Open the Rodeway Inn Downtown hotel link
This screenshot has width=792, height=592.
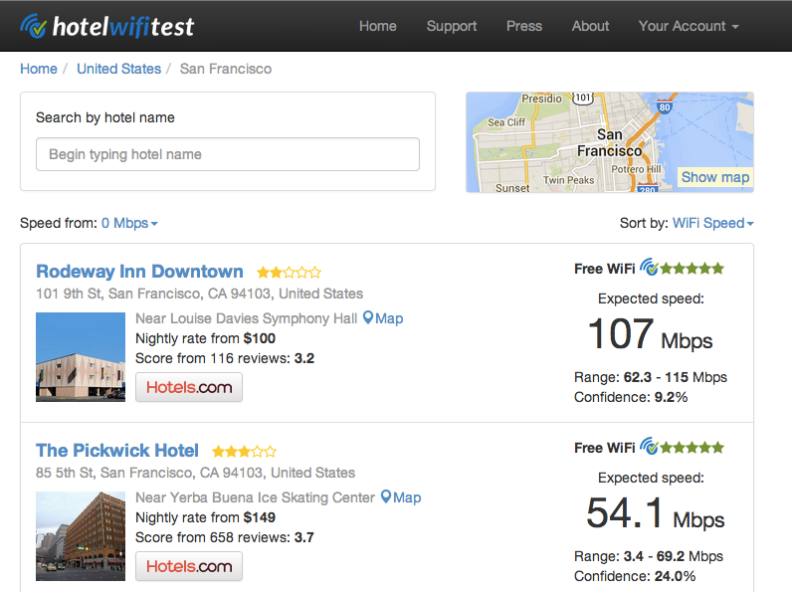click(139, 272)
